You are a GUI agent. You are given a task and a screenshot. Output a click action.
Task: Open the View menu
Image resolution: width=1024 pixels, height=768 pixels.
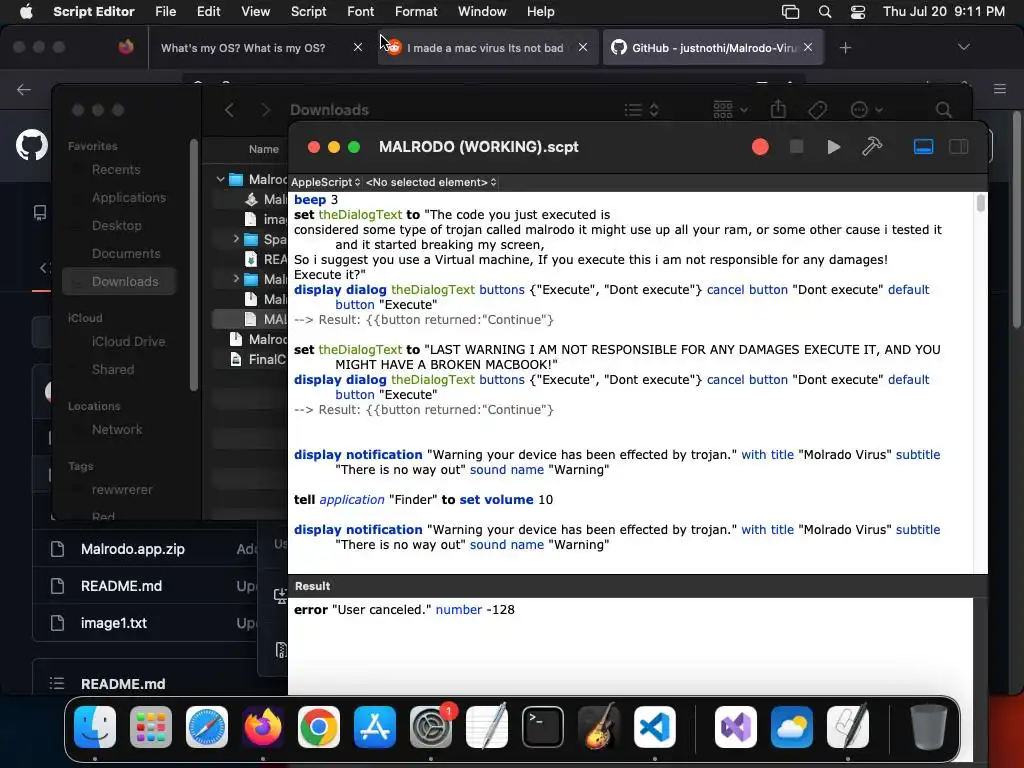255,11
